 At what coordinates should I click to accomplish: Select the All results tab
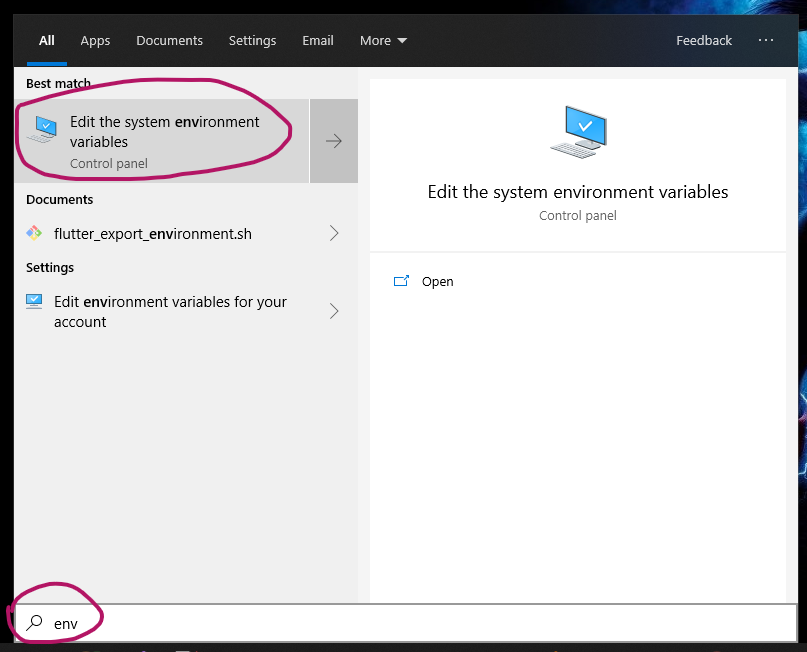pyautogui.click(x=47, y=41)
